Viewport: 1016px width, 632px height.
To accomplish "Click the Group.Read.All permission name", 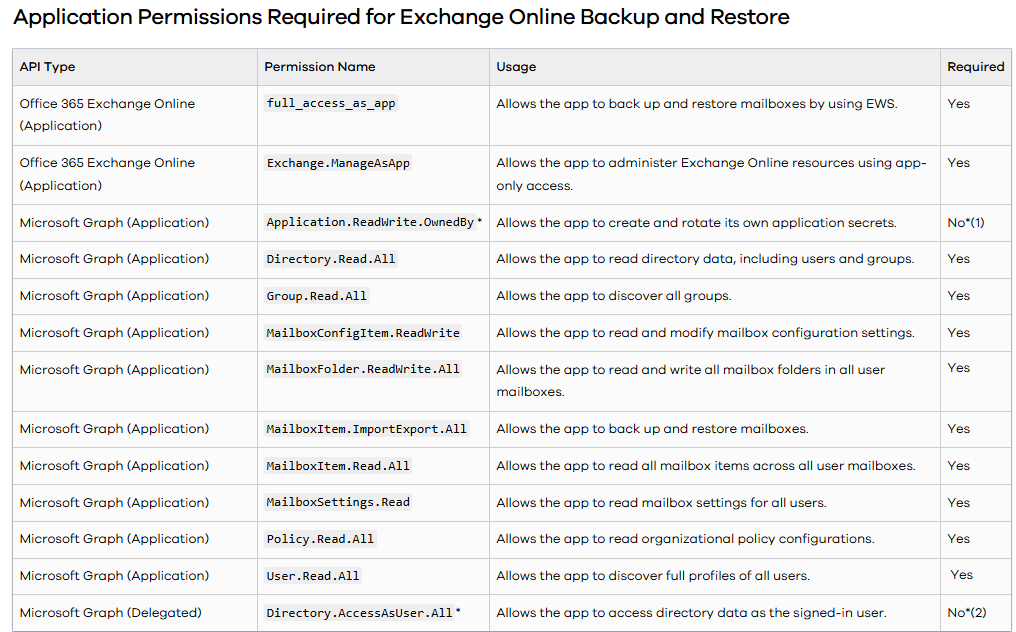I will tap(317, 296).
